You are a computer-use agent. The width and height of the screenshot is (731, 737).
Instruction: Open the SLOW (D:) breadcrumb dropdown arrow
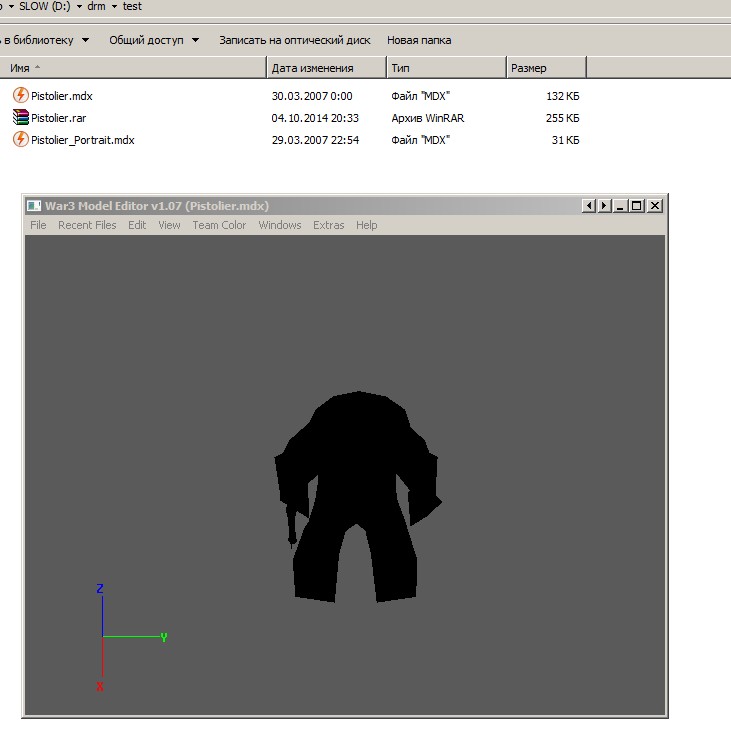[x=79, y=7]
